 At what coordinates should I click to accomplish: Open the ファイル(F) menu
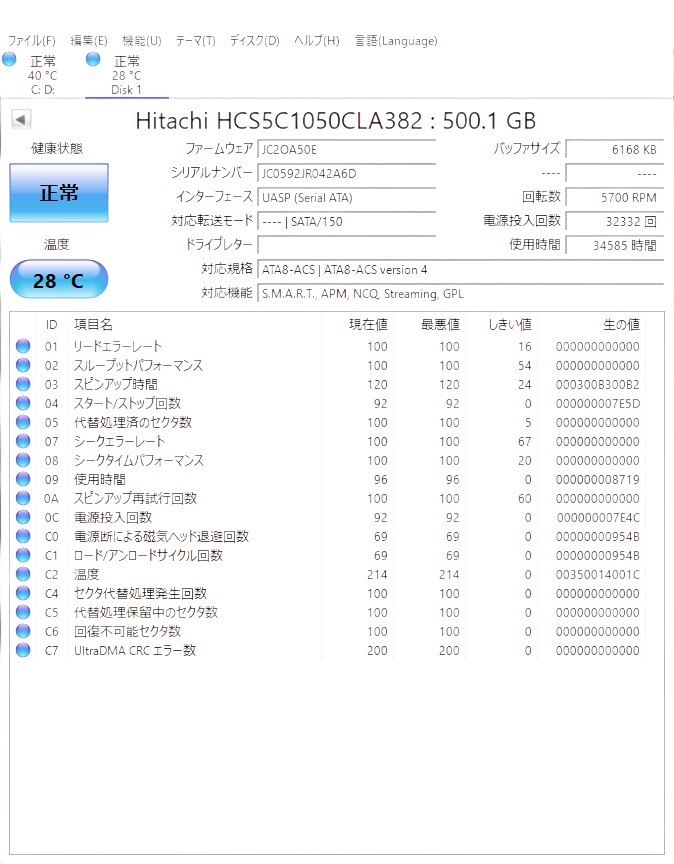coord(31,41)
